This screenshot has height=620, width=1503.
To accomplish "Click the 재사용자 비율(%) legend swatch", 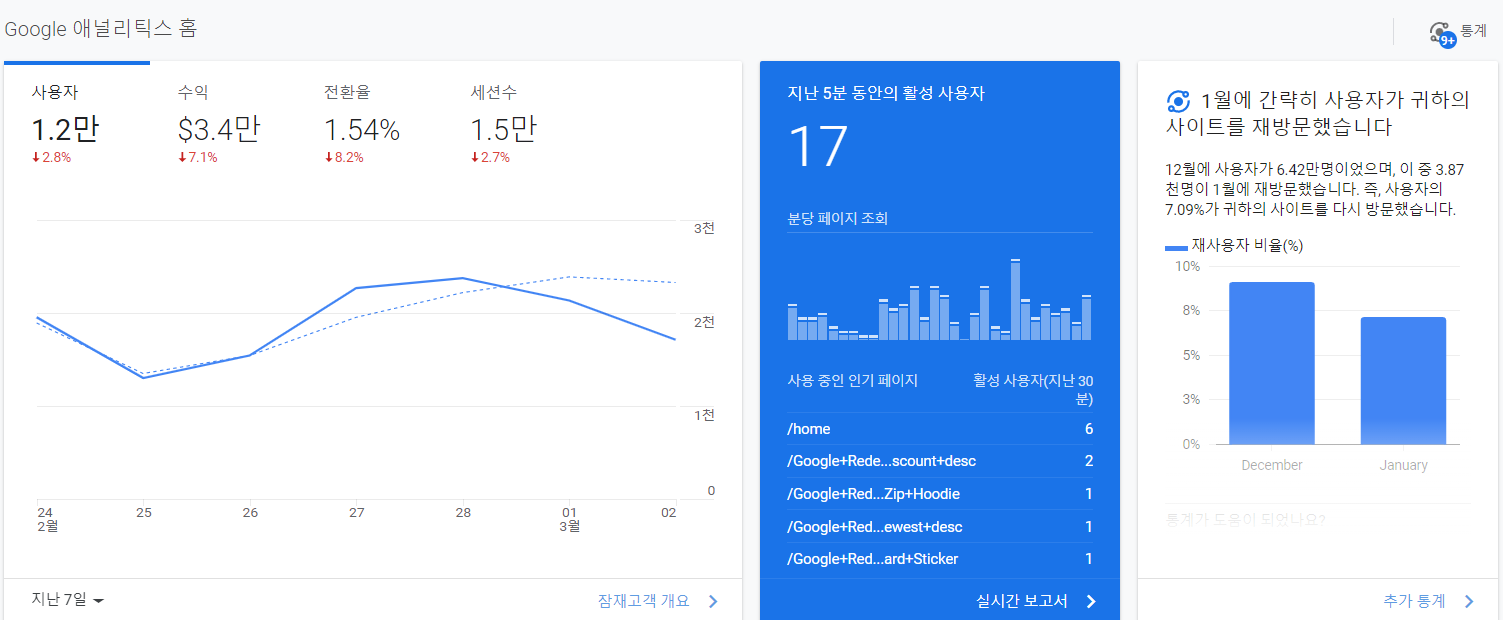I will [x=1176, y=246].
